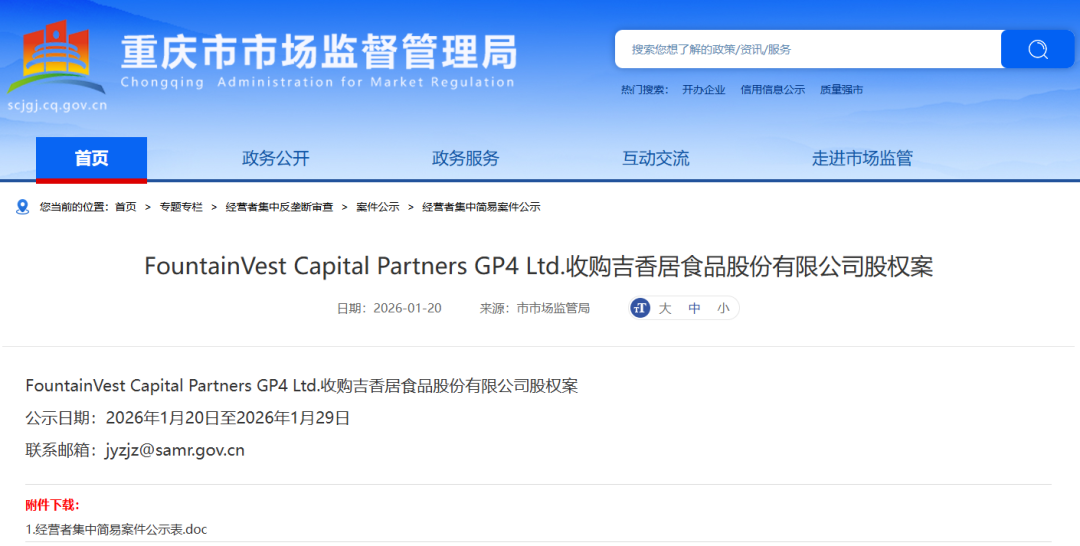Click hot search link 质量强市
Image resolution: width=1080 pixels, height=546 pixels.
[x=841, y=90]
